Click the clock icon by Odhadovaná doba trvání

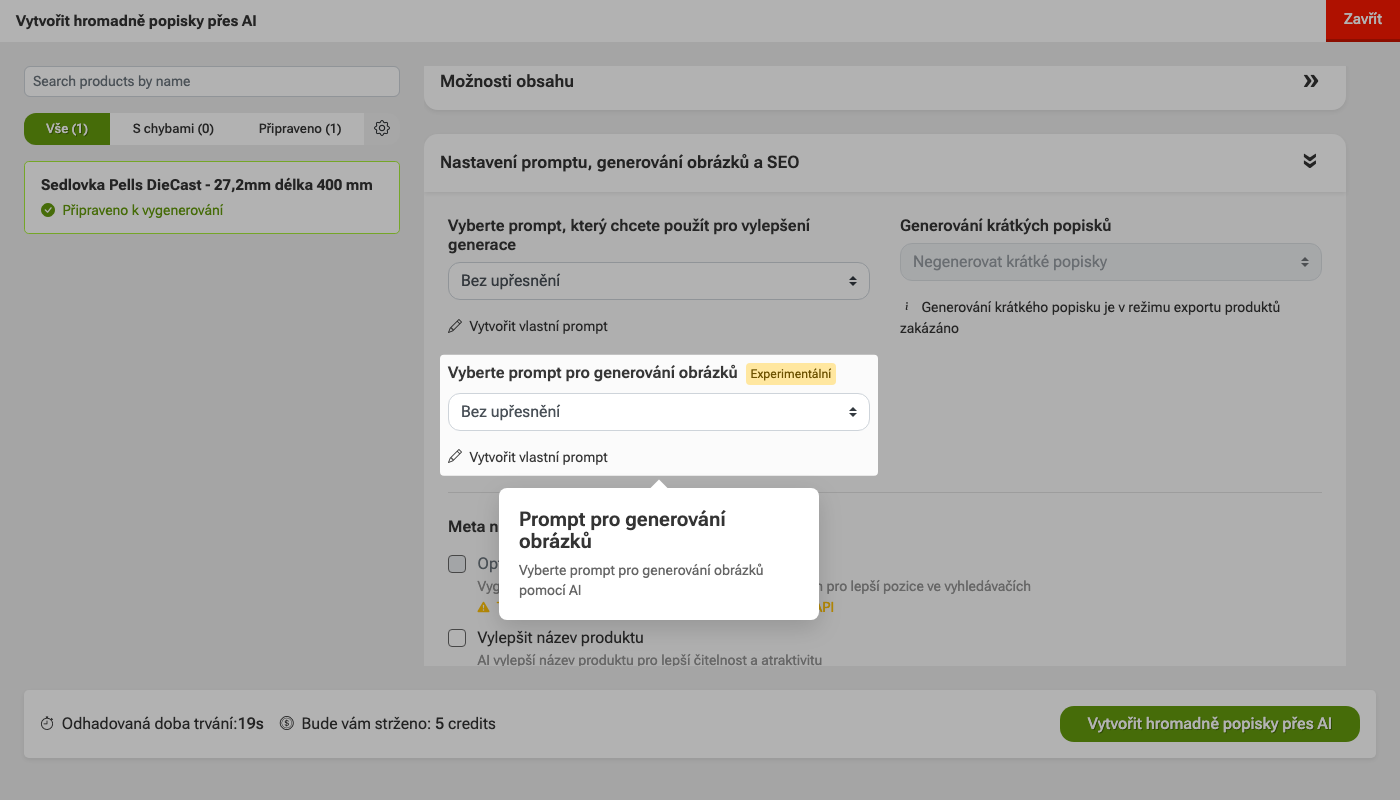coord(47,723)
